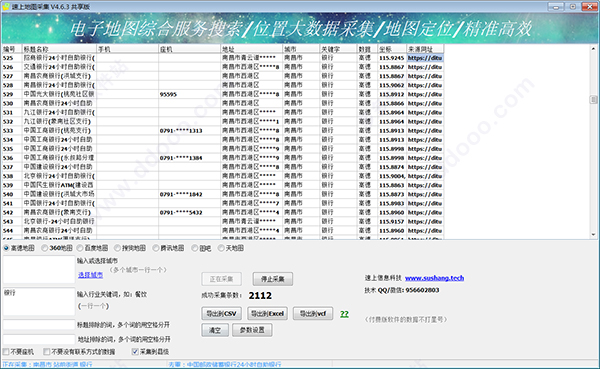Clear results with the 清空 button
Image resolution: width=600 pixels, height=369 pixels.
click(x=215, y=330)
